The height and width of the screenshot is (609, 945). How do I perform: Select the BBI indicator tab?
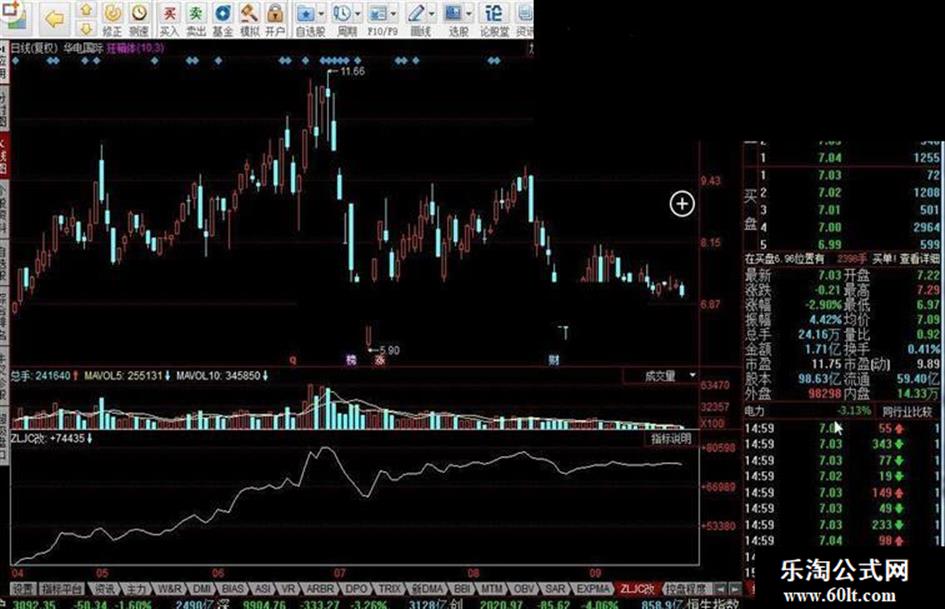(462, 588)
